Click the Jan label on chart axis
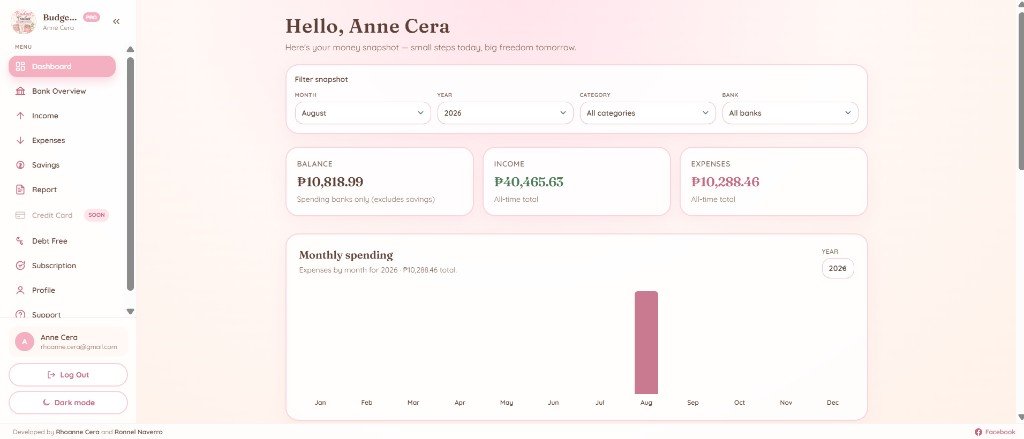1024x439 pixels. [x=320, y=403]
